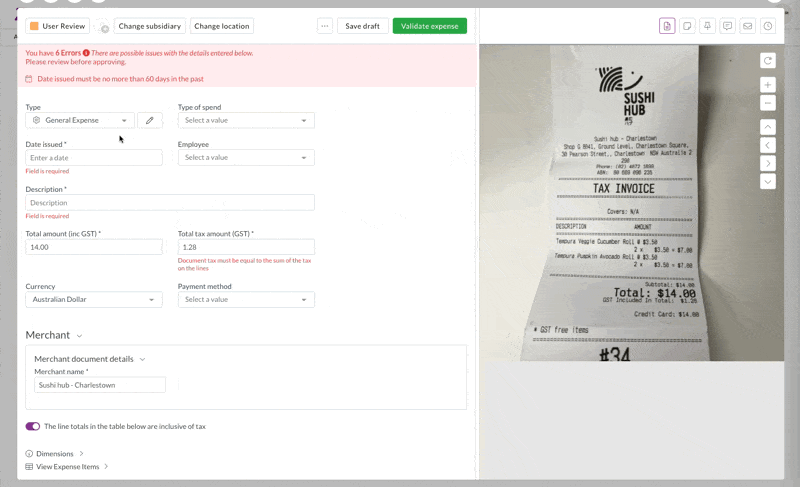Pan the receipt image down

767,182
